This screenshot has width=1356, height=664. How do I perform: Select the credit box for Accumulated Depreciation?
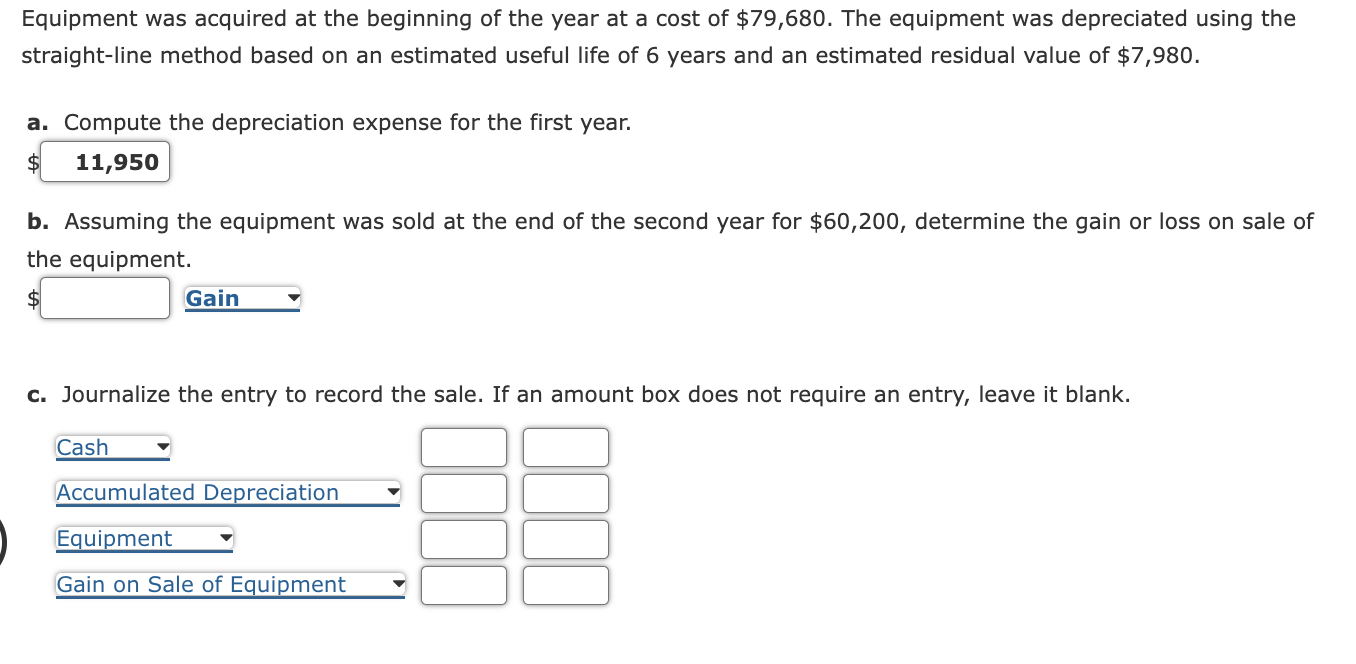tap(565, 493)
